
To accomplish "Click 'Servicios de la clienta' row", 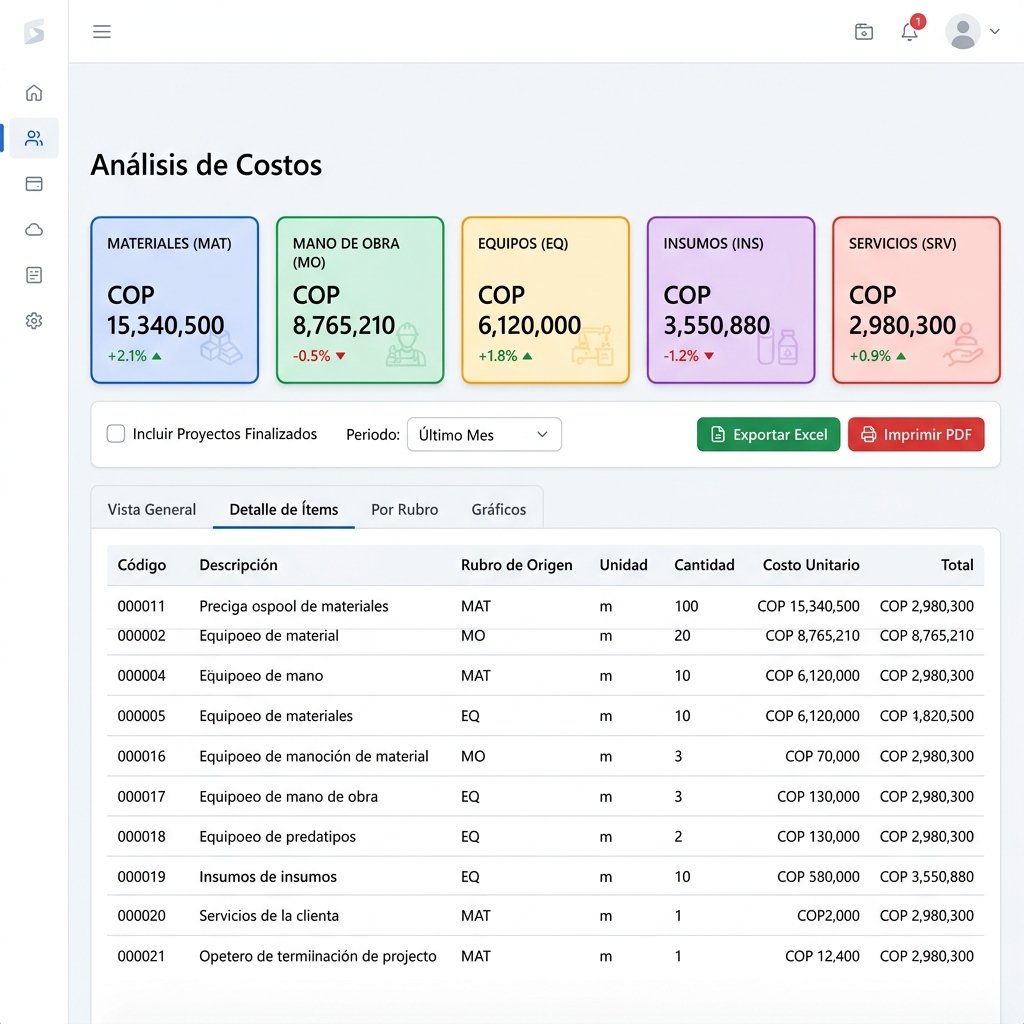I will coord(545,916).
